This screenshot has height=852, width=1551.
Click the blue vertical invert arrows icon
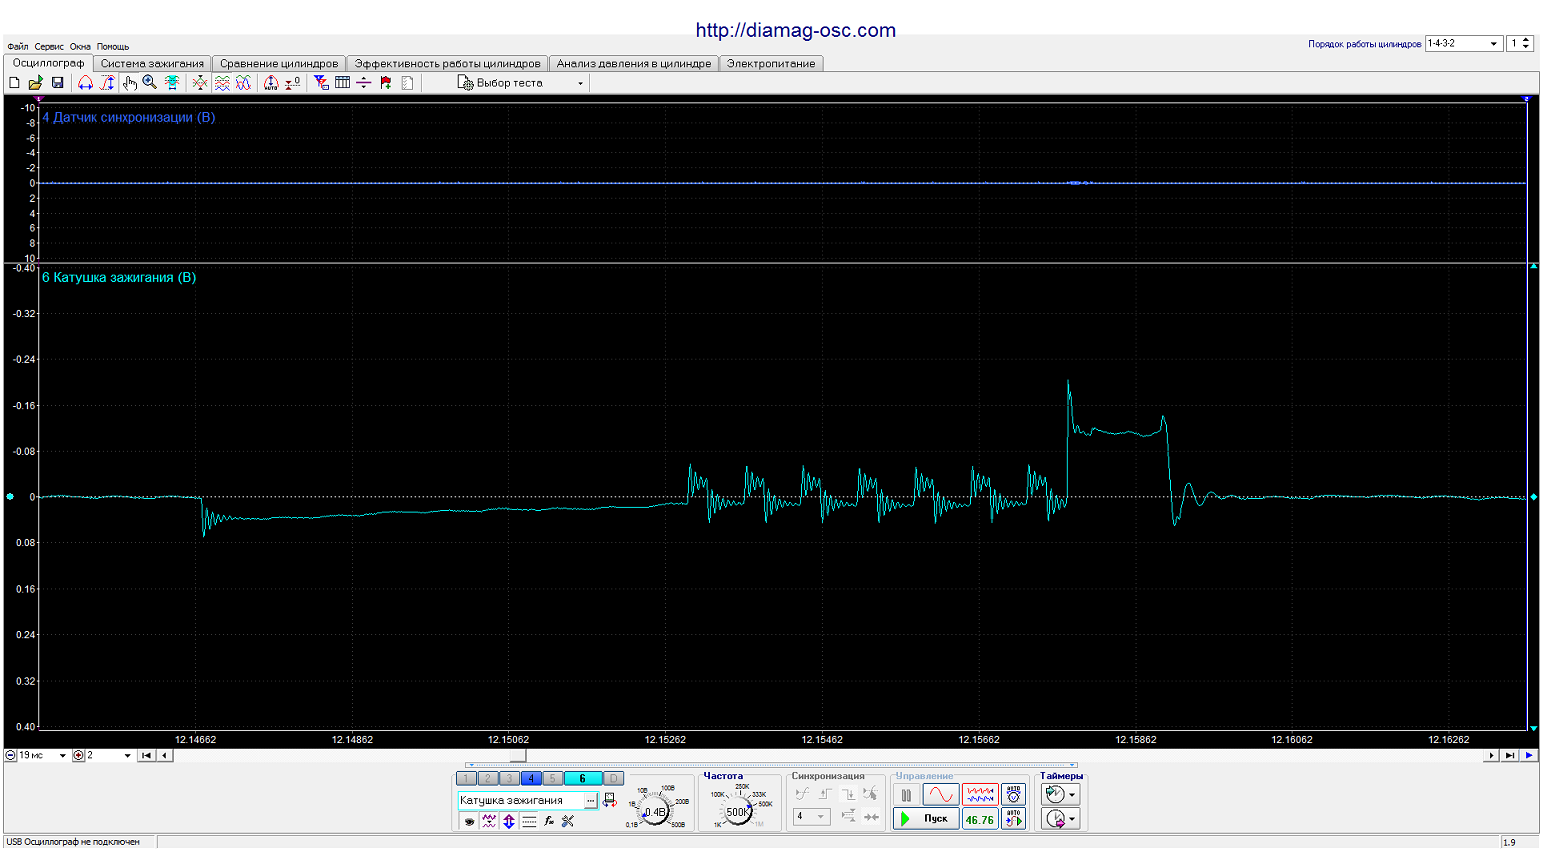pos(509,822)
